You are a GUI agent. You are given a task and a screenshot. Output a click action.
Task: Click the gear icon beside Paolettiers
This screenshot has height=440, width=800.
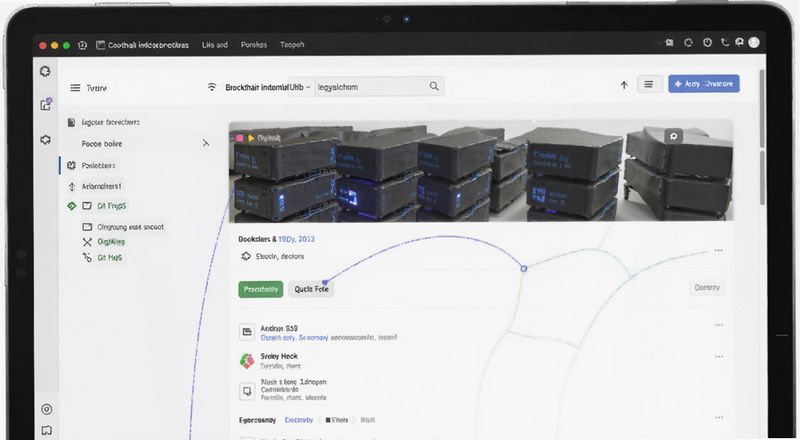point(71,165)
